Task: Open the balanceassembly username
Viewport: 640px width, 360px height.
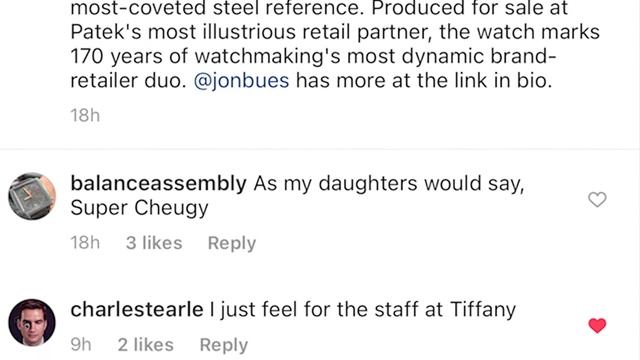Action: coord(158,183)
